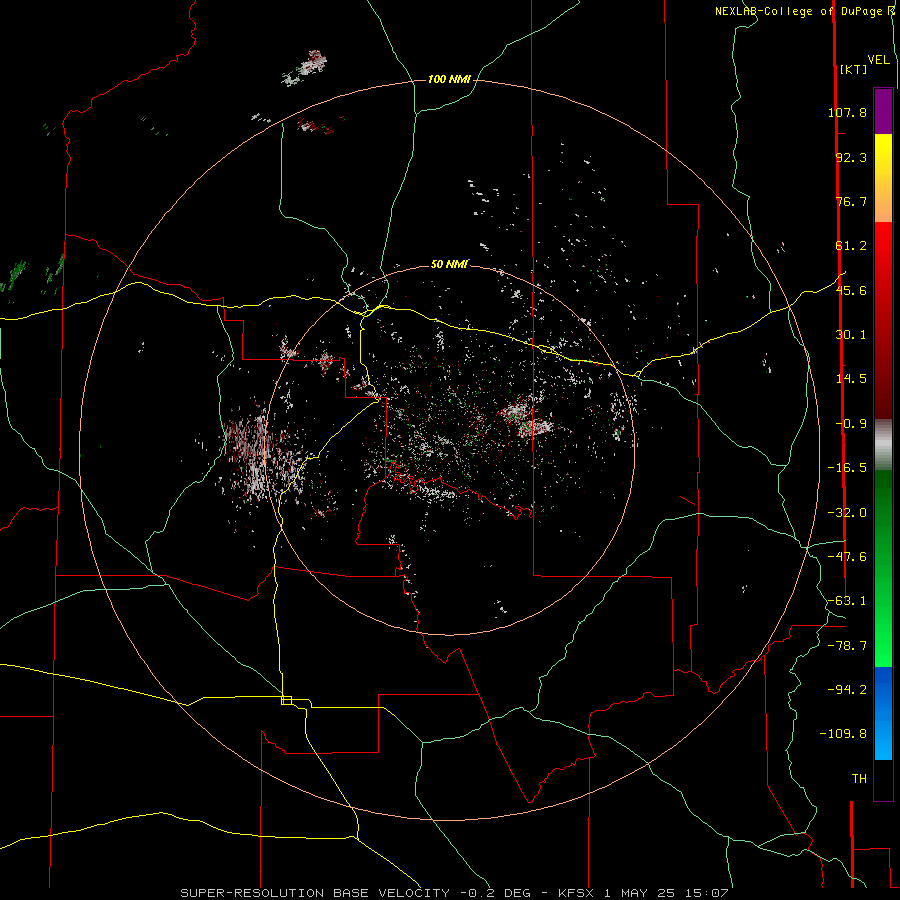The height and width of the screenshot is (900, 900).
Task: Select the 92.3 velocity scale value
Action: point(851,157)
